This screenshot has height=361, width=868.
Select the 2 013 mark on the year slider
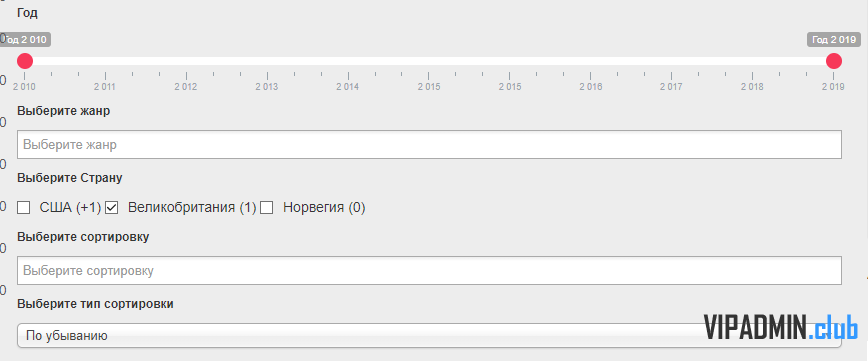(x=266, y=87)
